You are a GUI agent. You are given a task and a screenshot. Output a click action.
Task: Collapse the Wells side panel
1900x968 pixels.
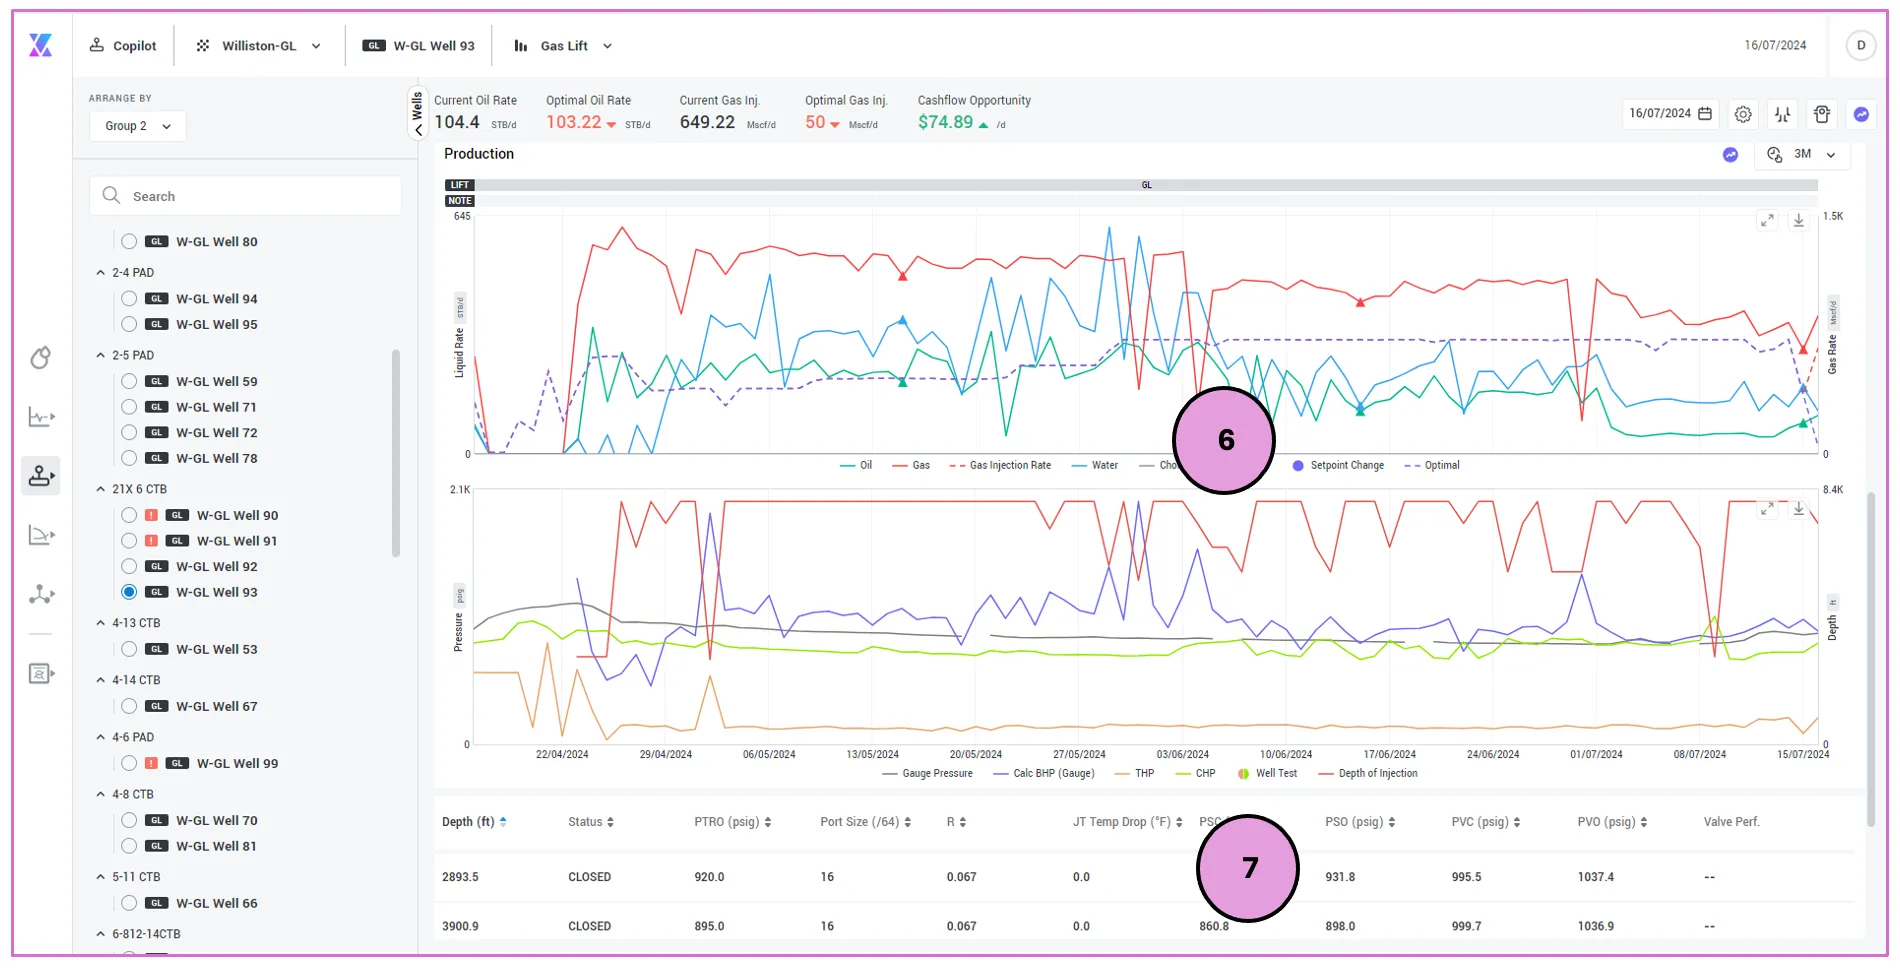[418, 113]
